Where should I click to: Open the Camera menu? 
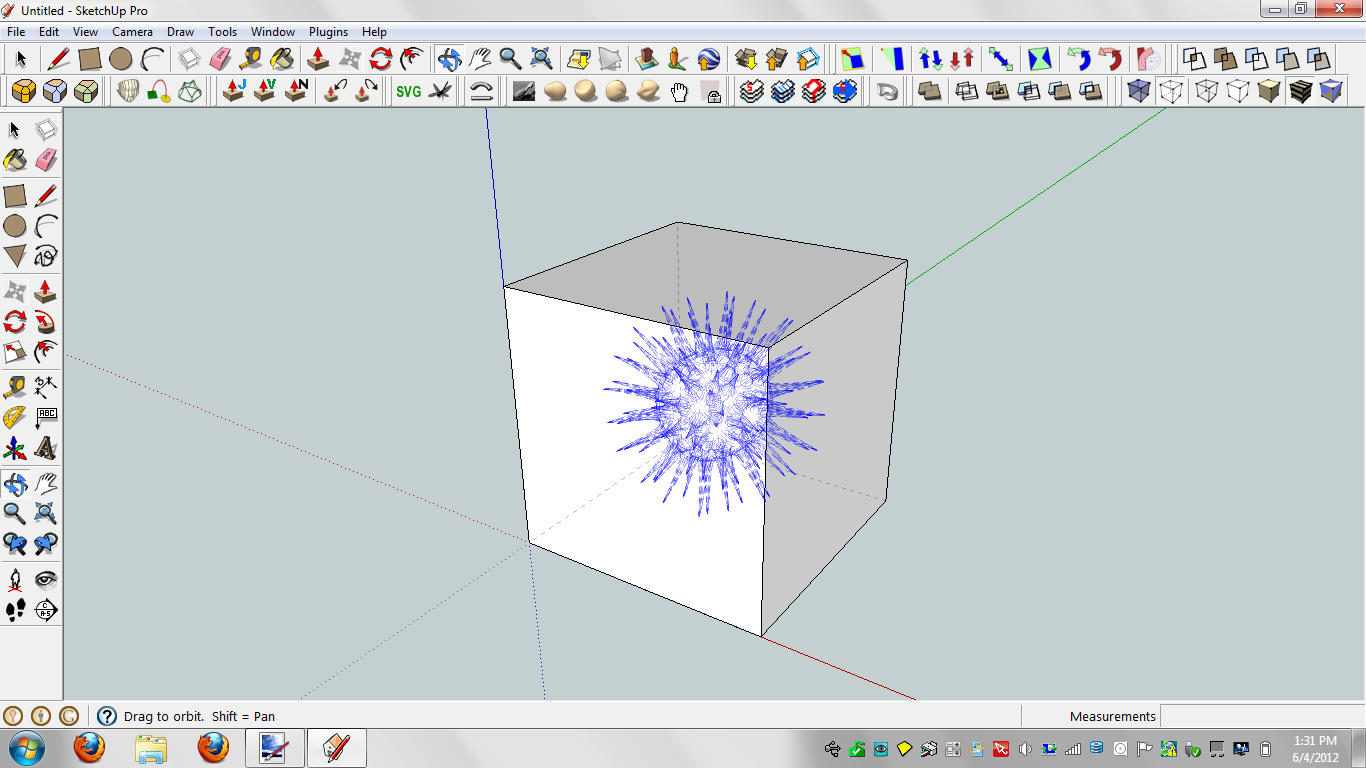[x=132, y=32]
